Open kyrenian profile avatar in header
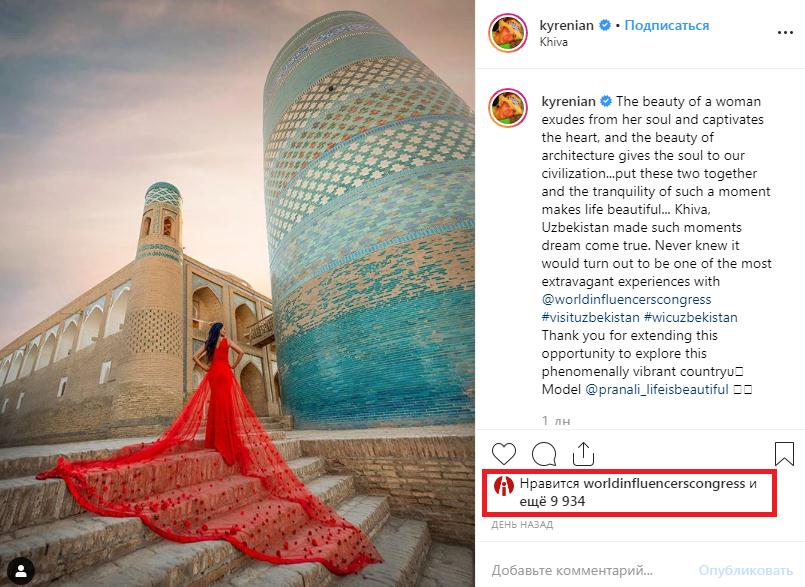Screen dimensions: 805x587 tap(508, 32)
